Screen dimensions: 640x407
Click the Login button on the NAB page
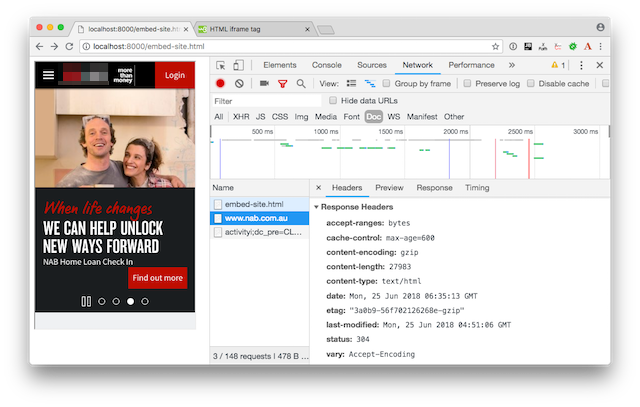pyautogui.click(x=175, y=75)
